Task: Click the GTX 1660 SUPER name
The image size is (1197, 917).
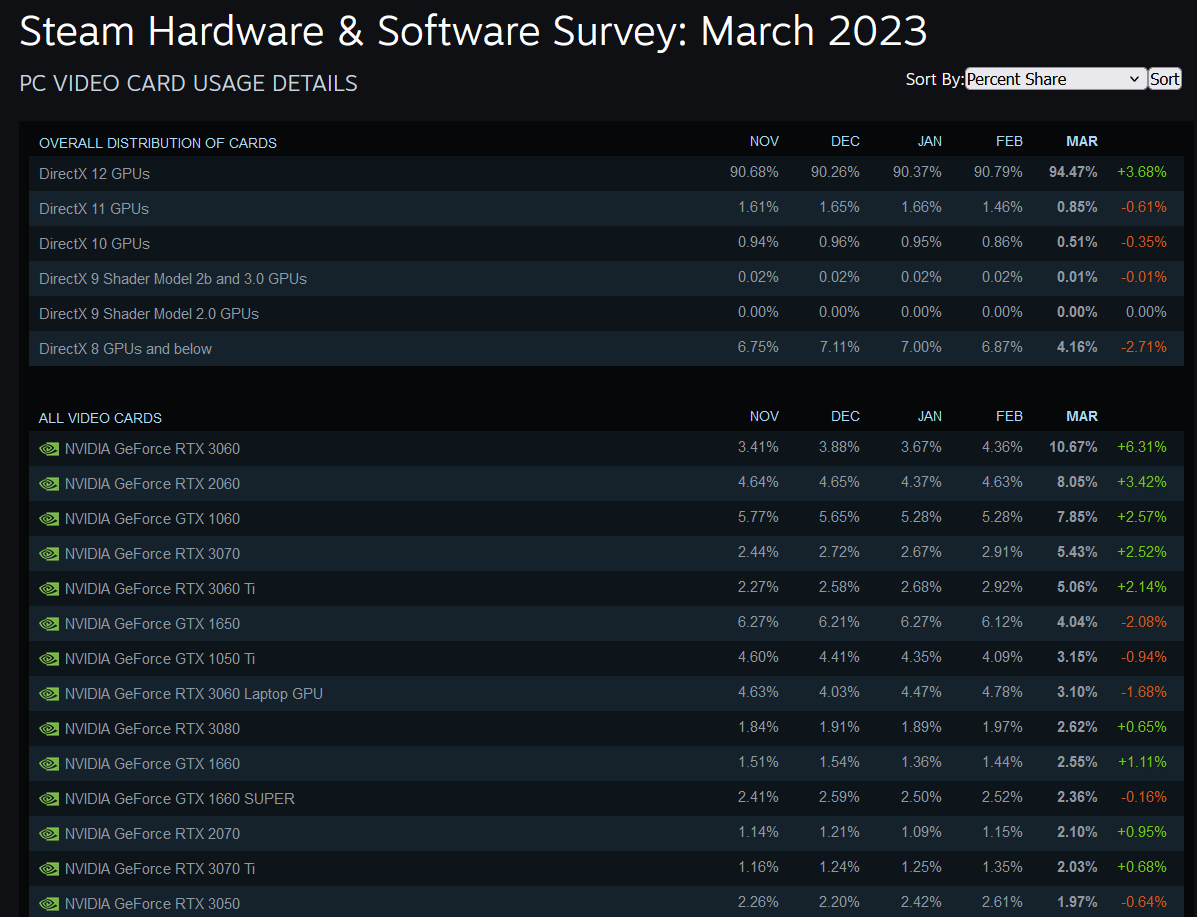Action: [x=179, y=799]
